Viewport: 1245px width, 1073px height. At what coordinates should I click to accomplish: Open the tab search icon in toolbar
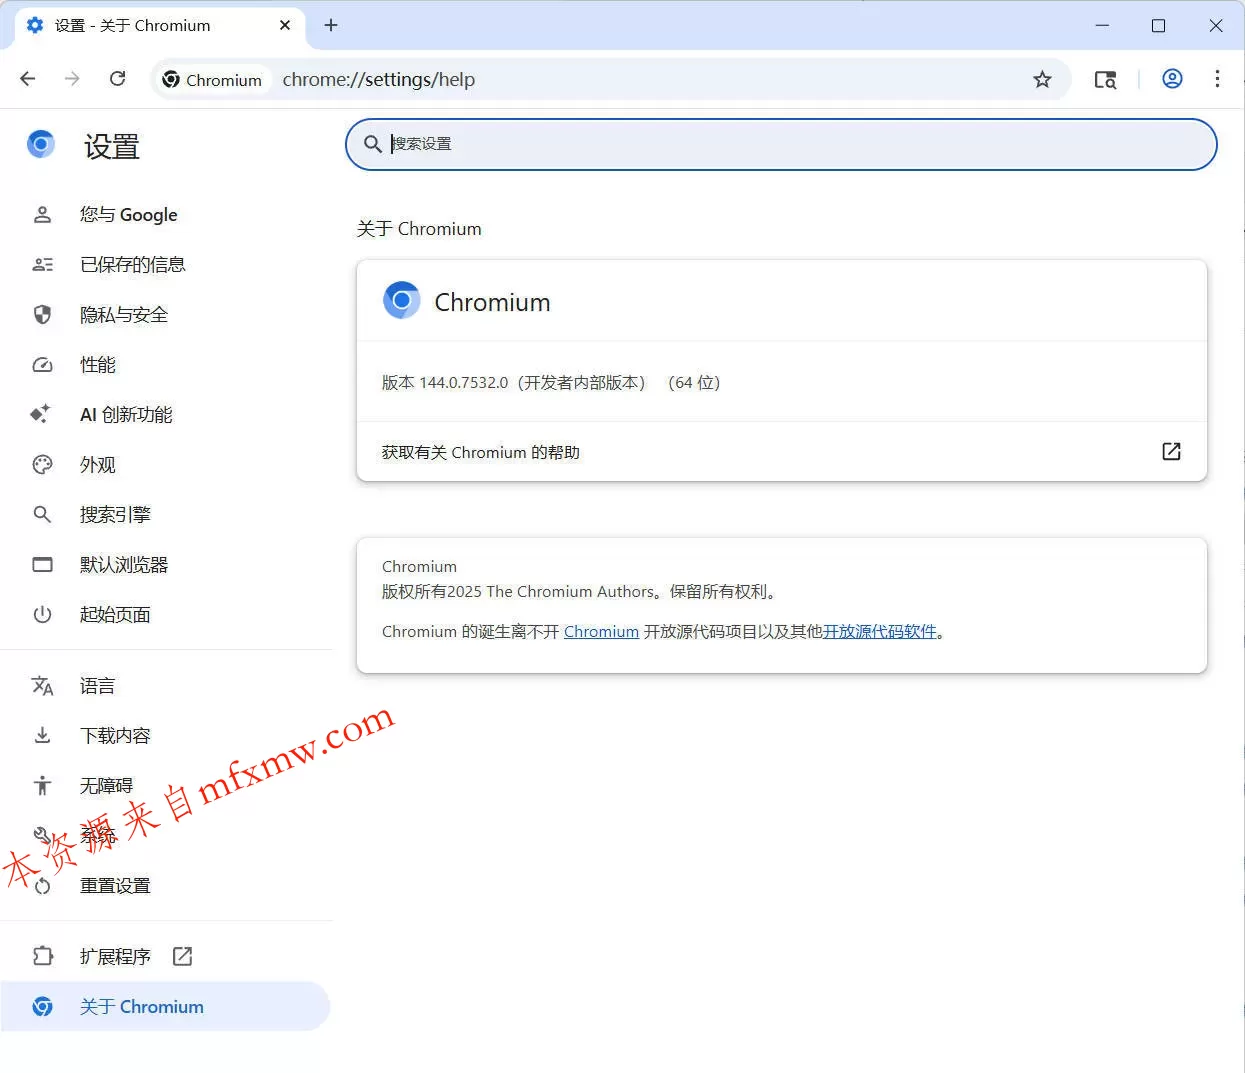(x=1105, y=80)
